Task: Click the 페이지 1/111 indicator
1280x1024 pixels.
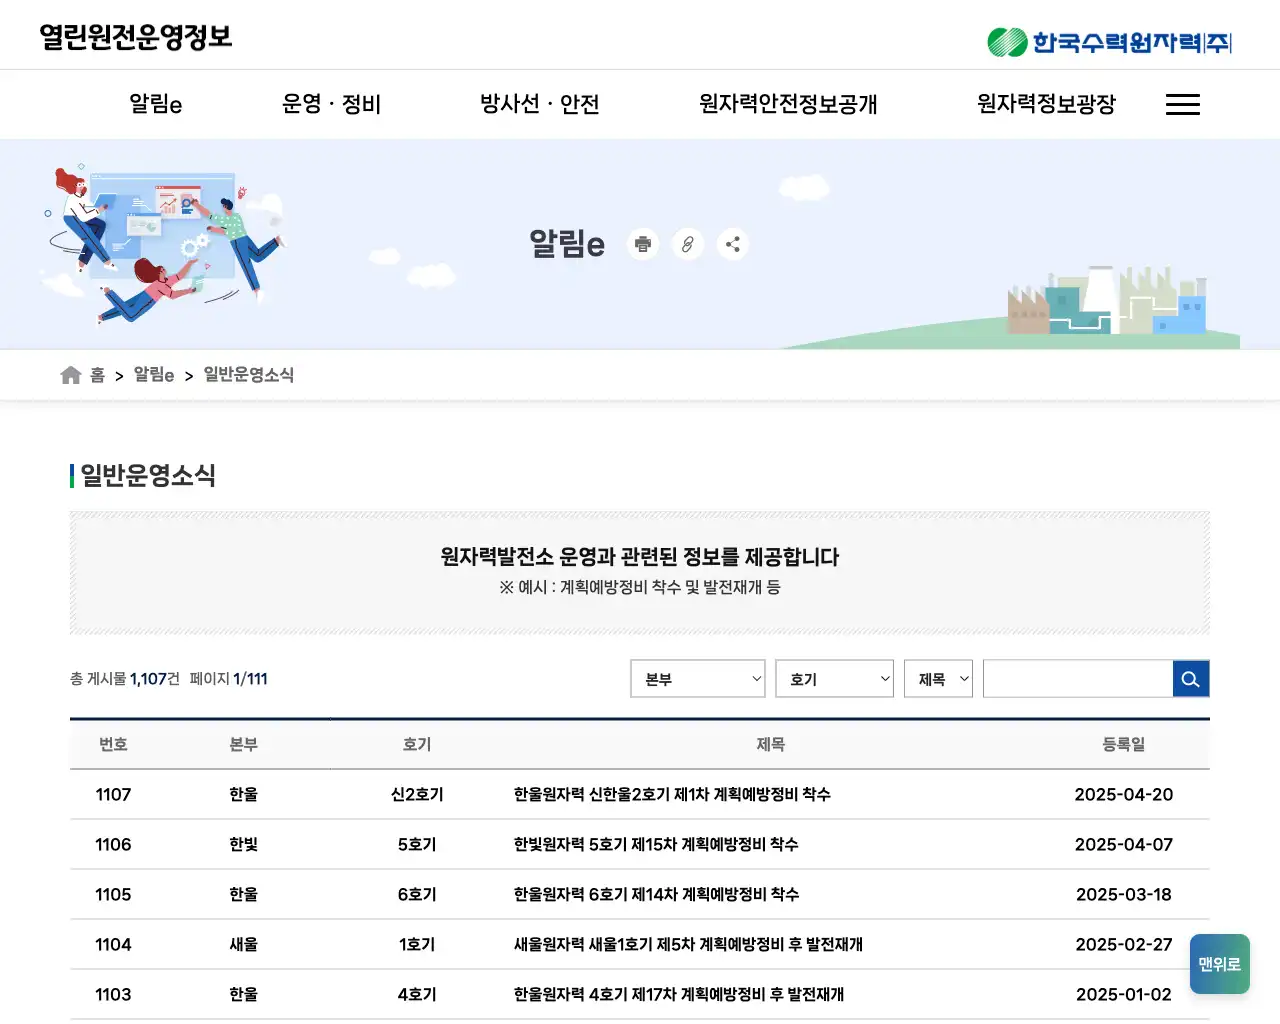Action: pyautogui.click(x=229, y=679)
